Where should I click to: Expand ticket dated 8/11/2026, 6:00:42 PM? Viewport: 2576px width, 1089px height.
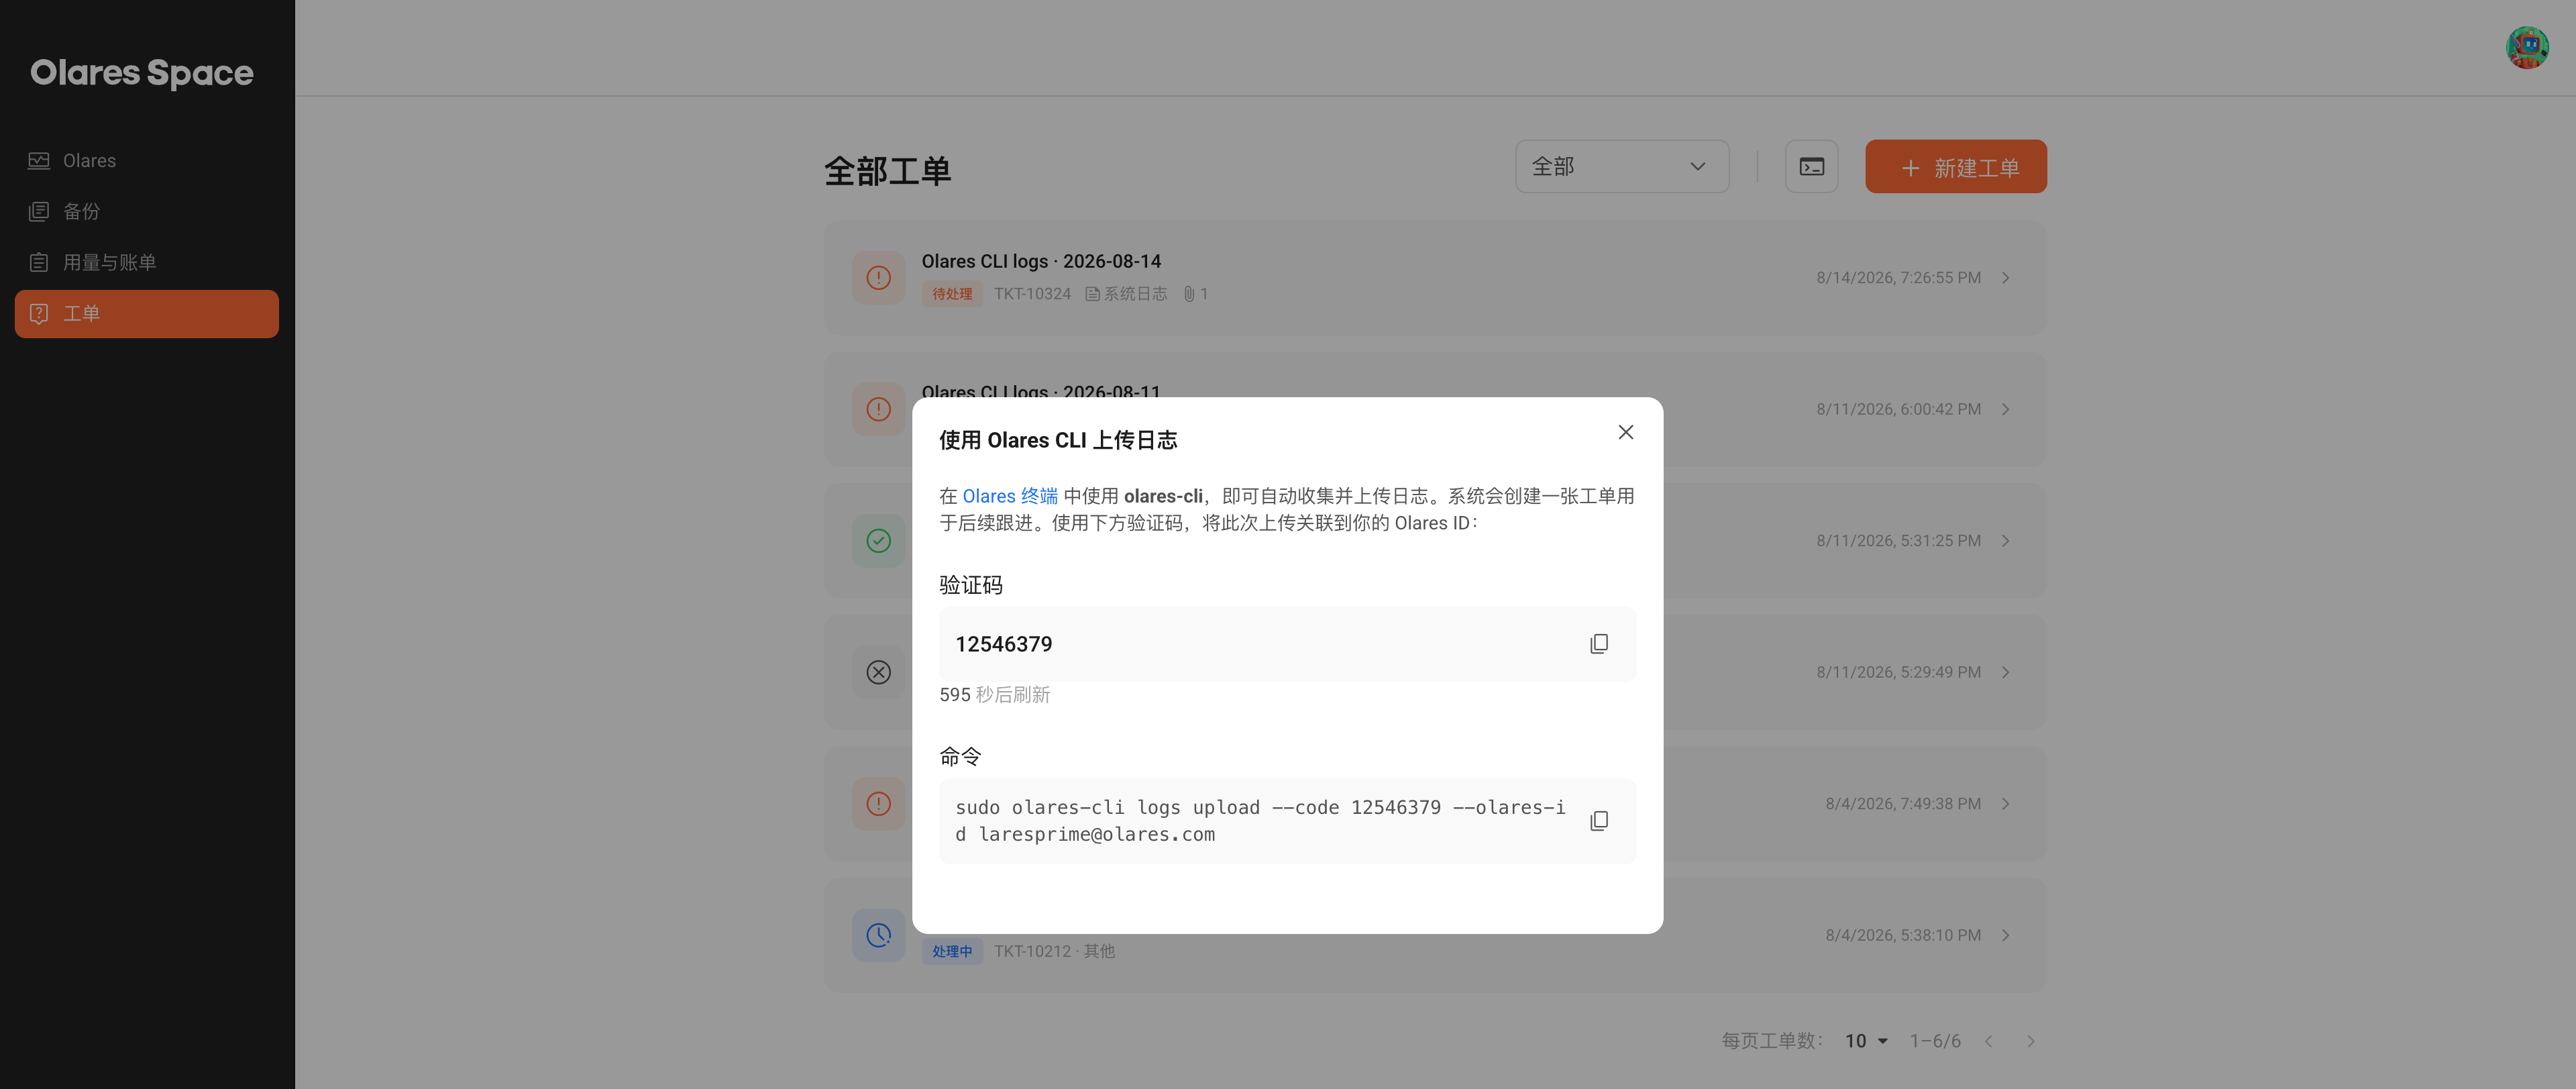[2006, 409]
